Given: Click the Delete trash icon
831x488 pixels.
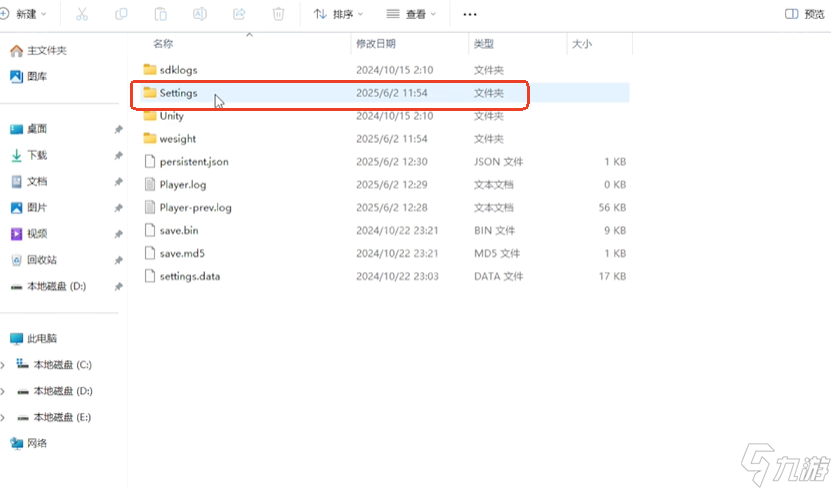Looking at the screenshot, I should tap(278, 14).
